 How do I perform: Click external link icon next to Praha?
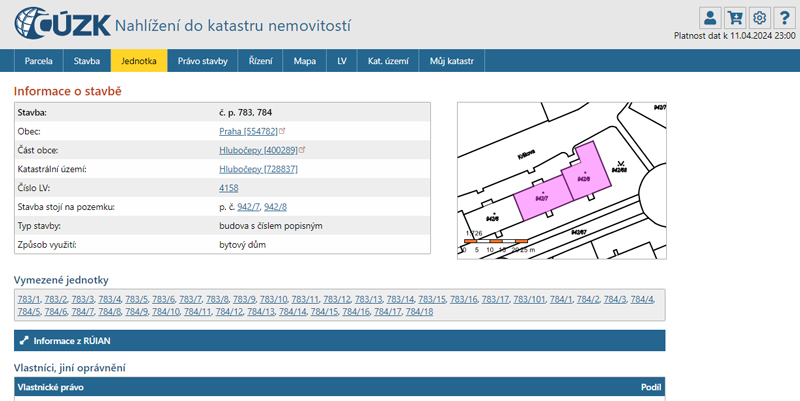coord(283,131)
